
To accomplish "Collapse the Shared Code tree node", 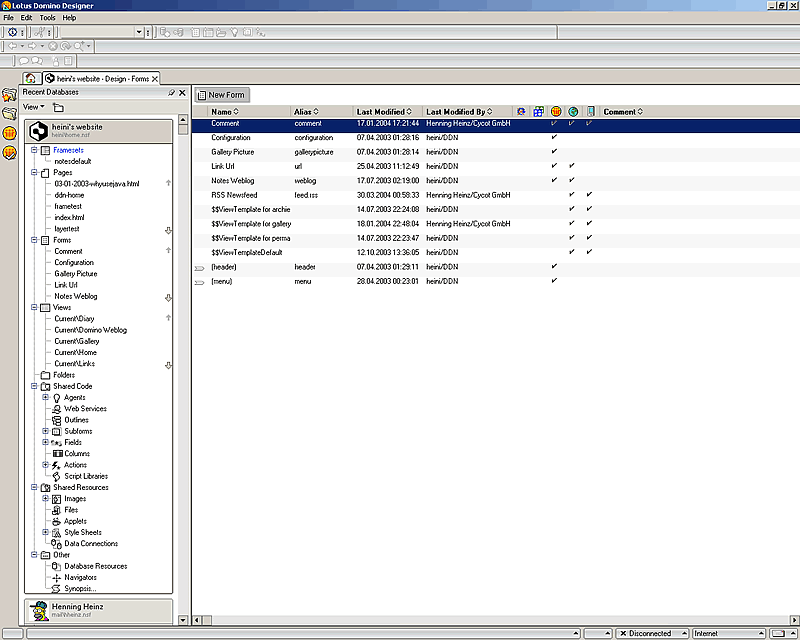I will click(x=34, y=386).
